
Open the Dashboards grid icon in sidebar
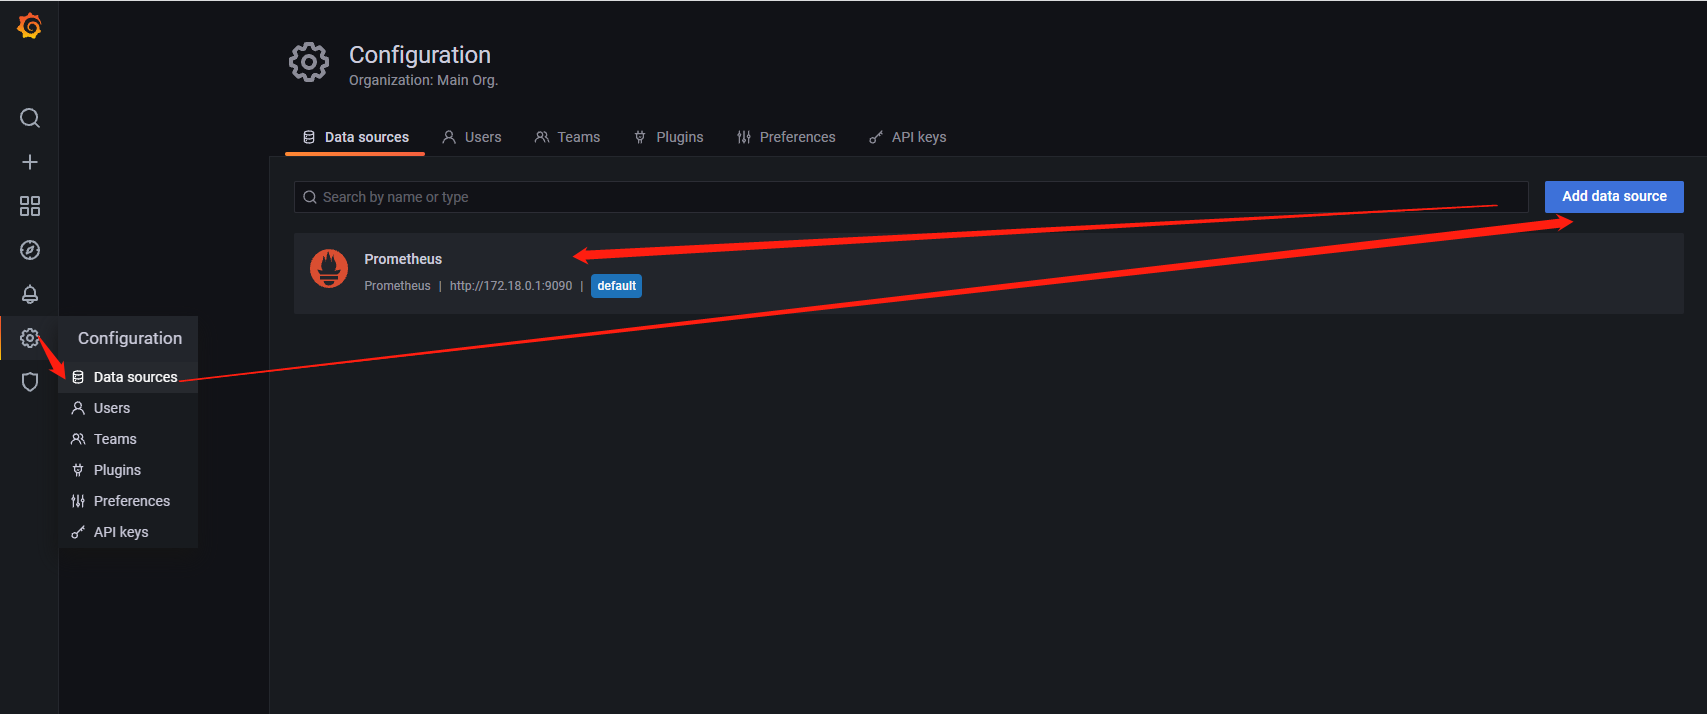pyautogui.click(x=30, y=206)
